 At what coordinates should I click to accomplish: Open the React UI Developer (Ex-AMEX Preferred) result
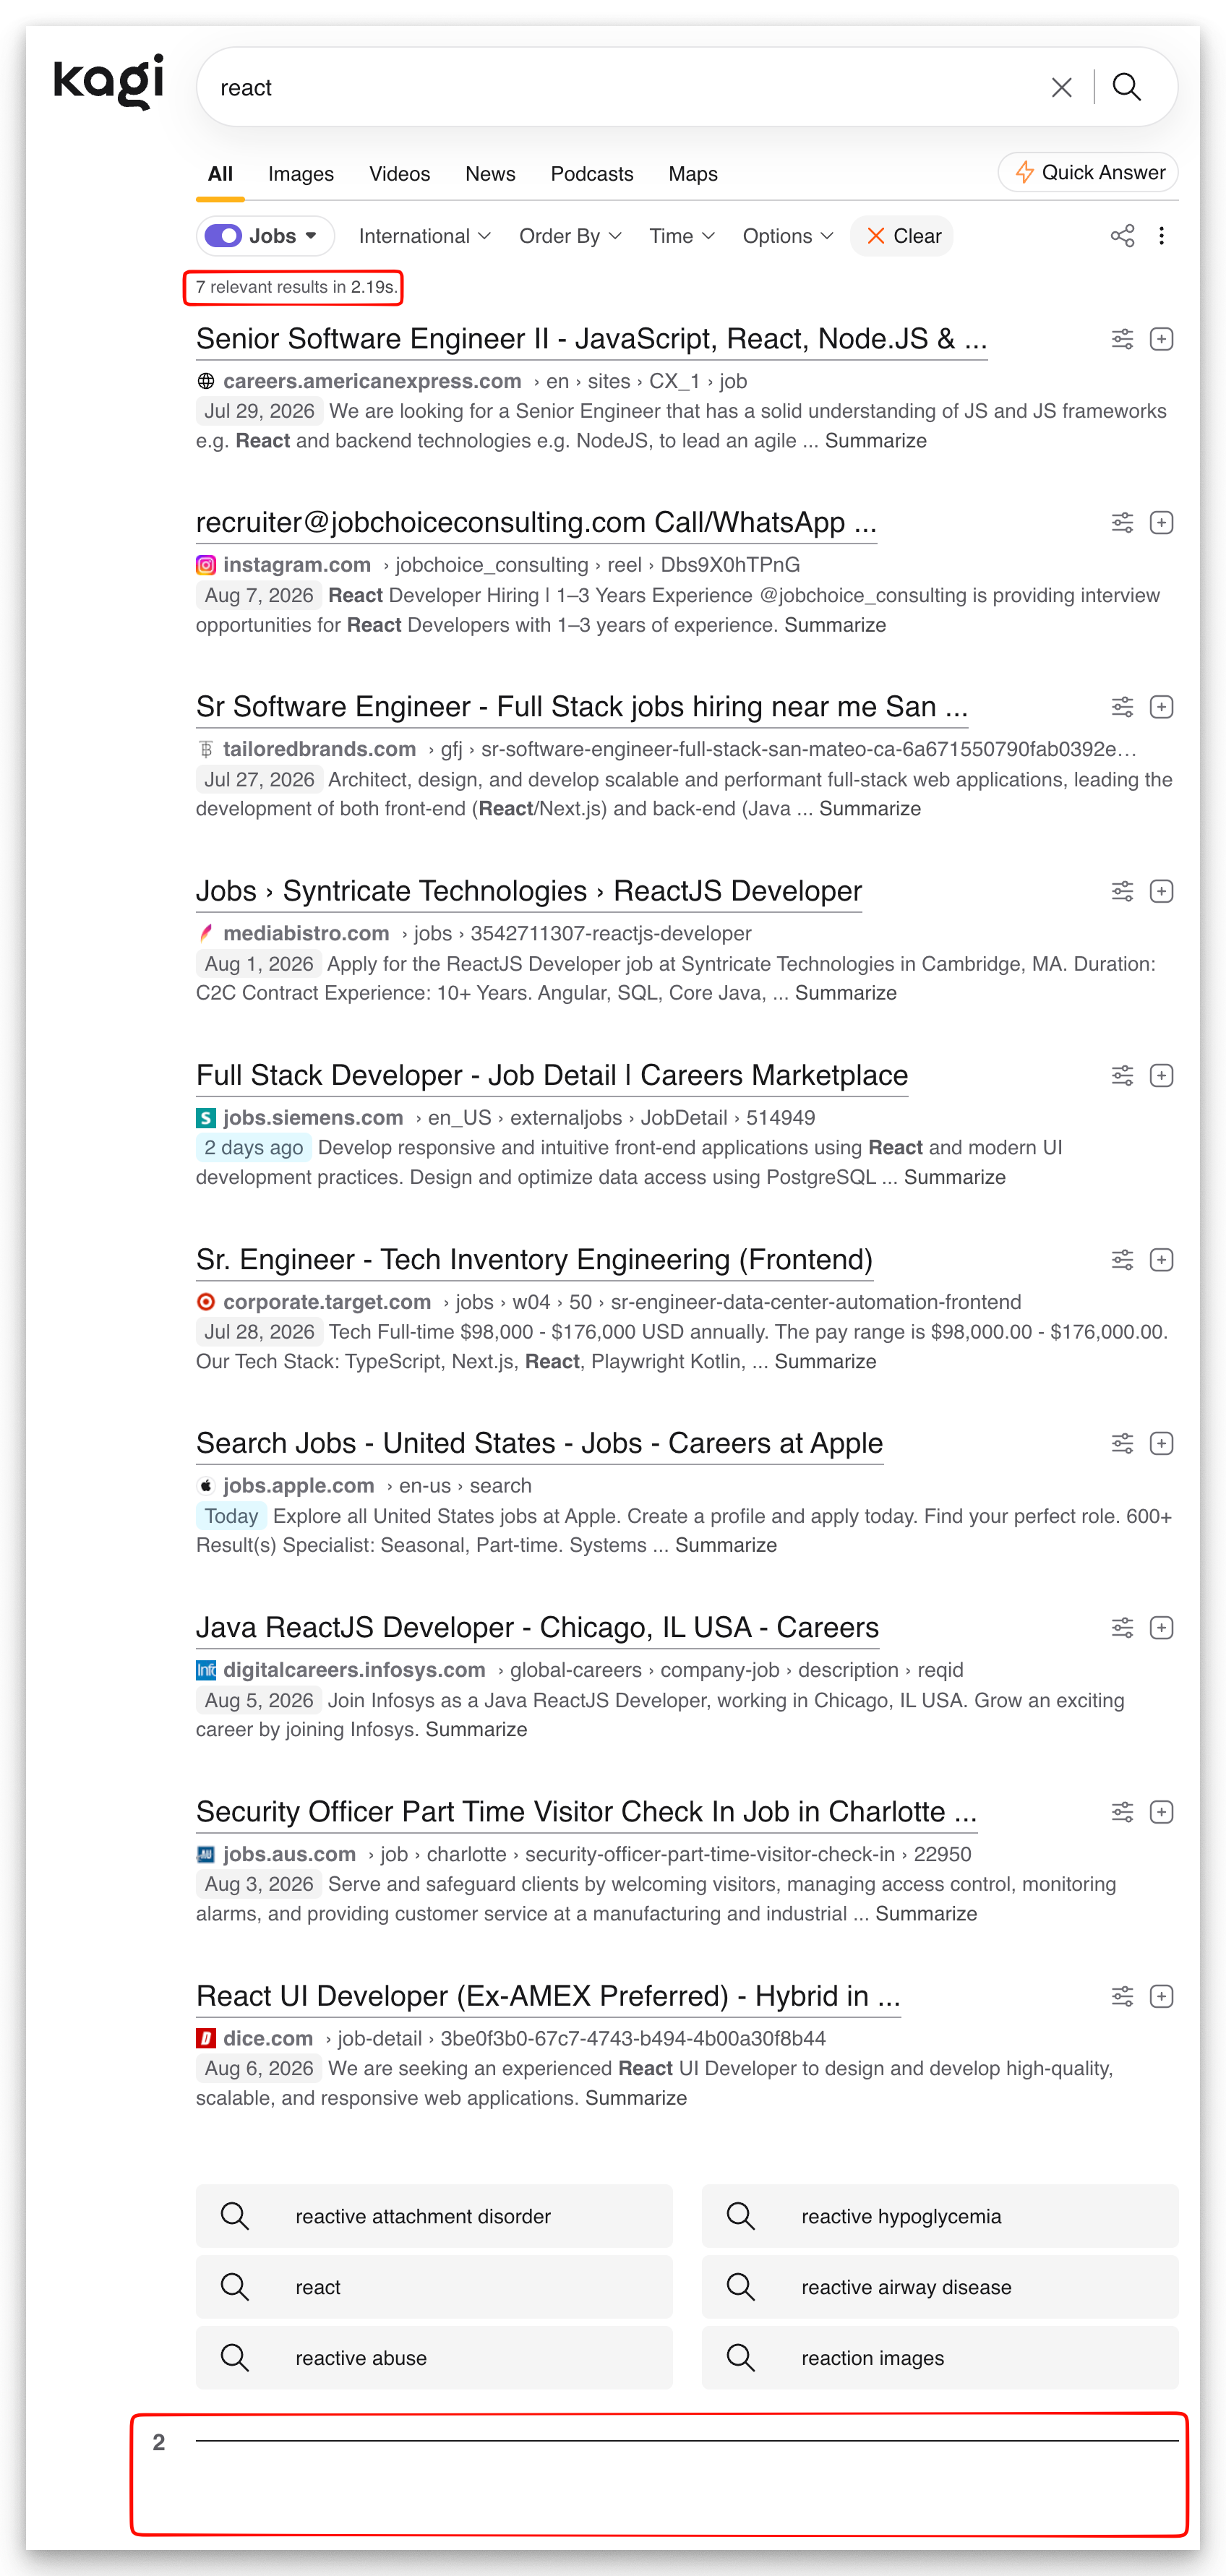pos(548,1997)
